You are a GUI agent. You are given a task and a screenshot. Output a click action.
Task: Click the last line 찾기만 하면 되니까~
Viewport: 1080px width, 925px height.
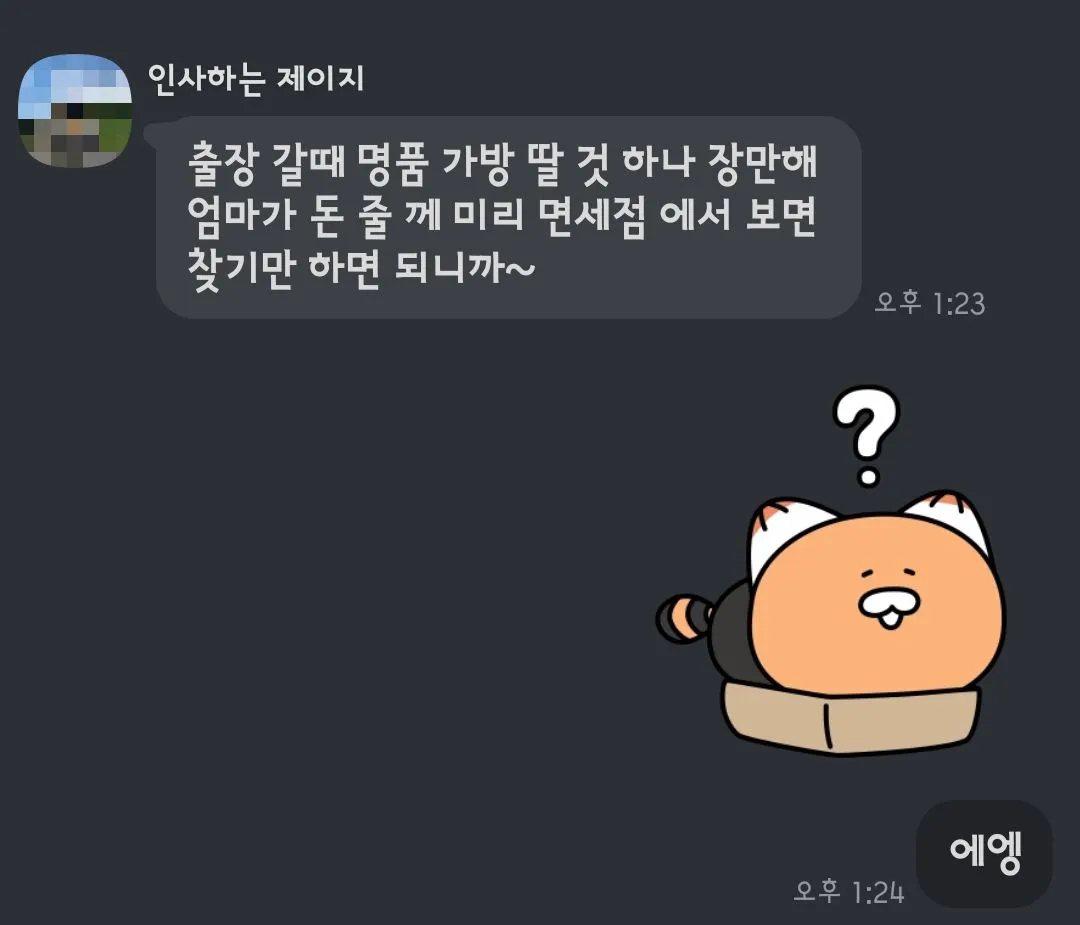click(361, 267)
